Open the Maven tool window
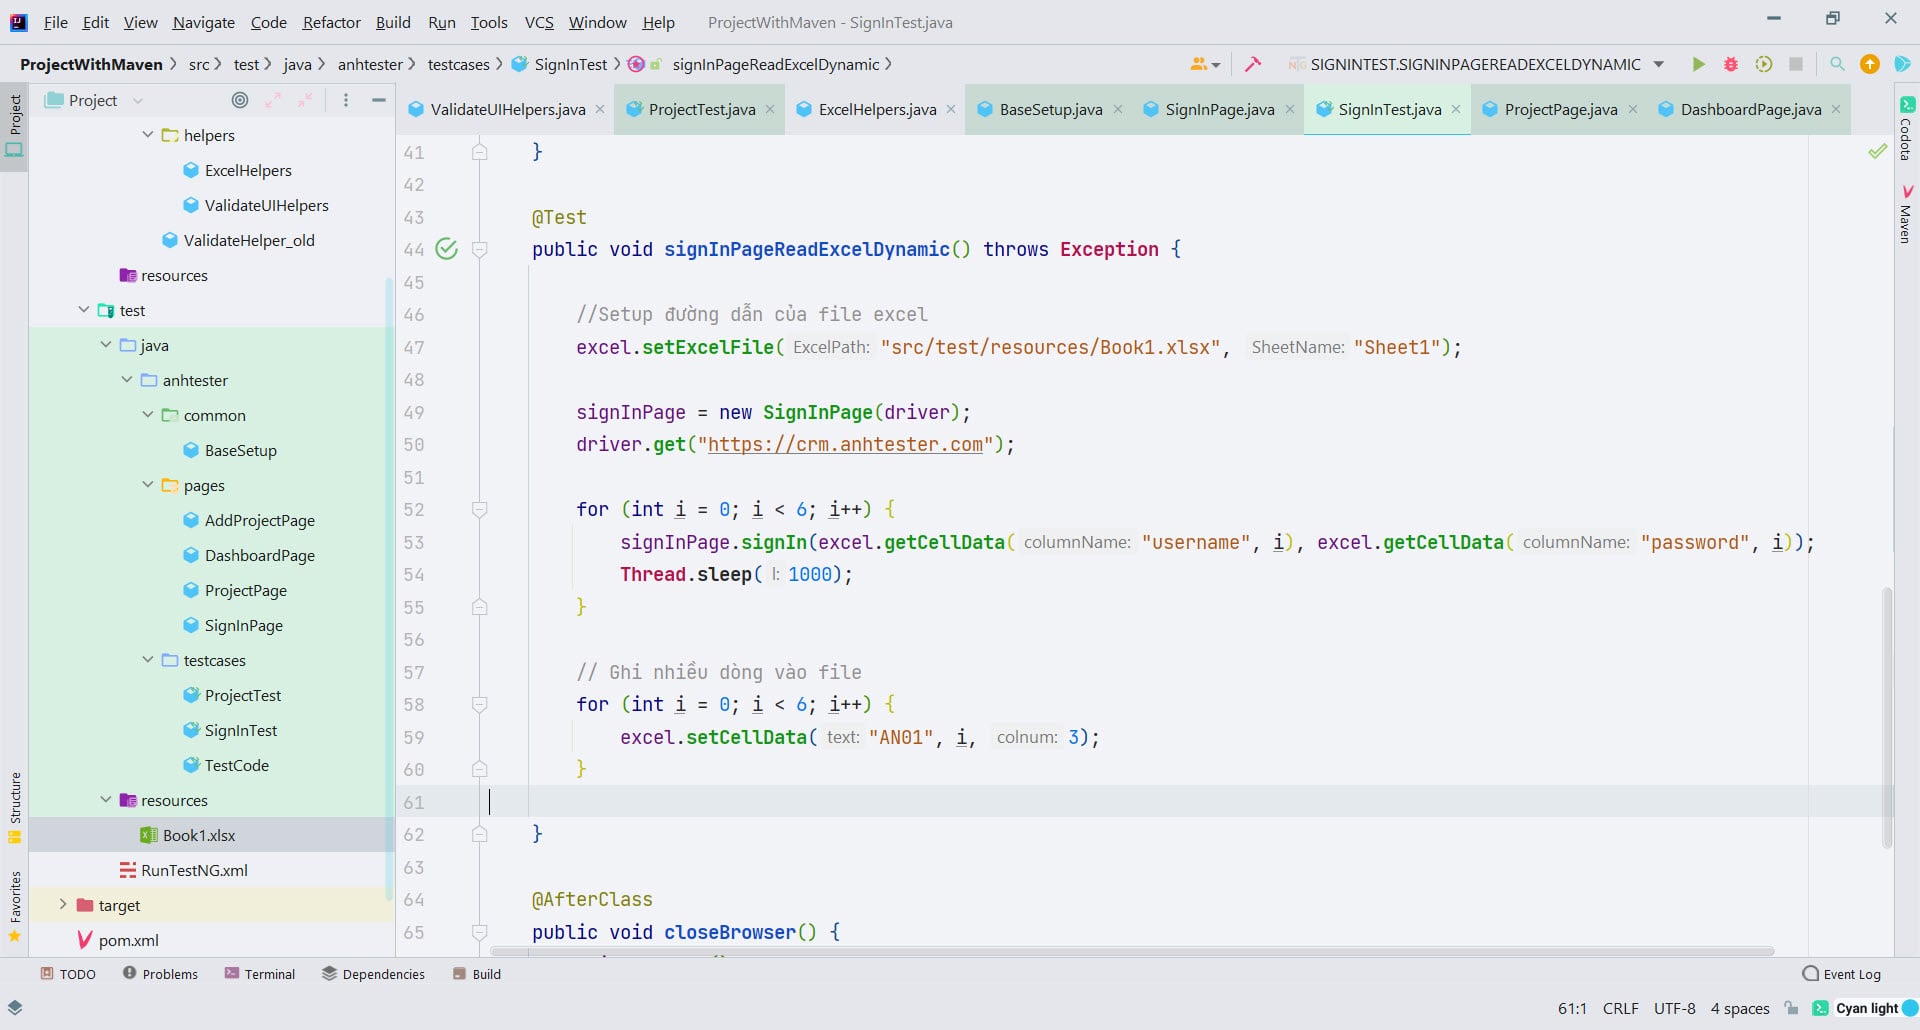Screen dimensions: 1920x1030 coord(1906,213)
